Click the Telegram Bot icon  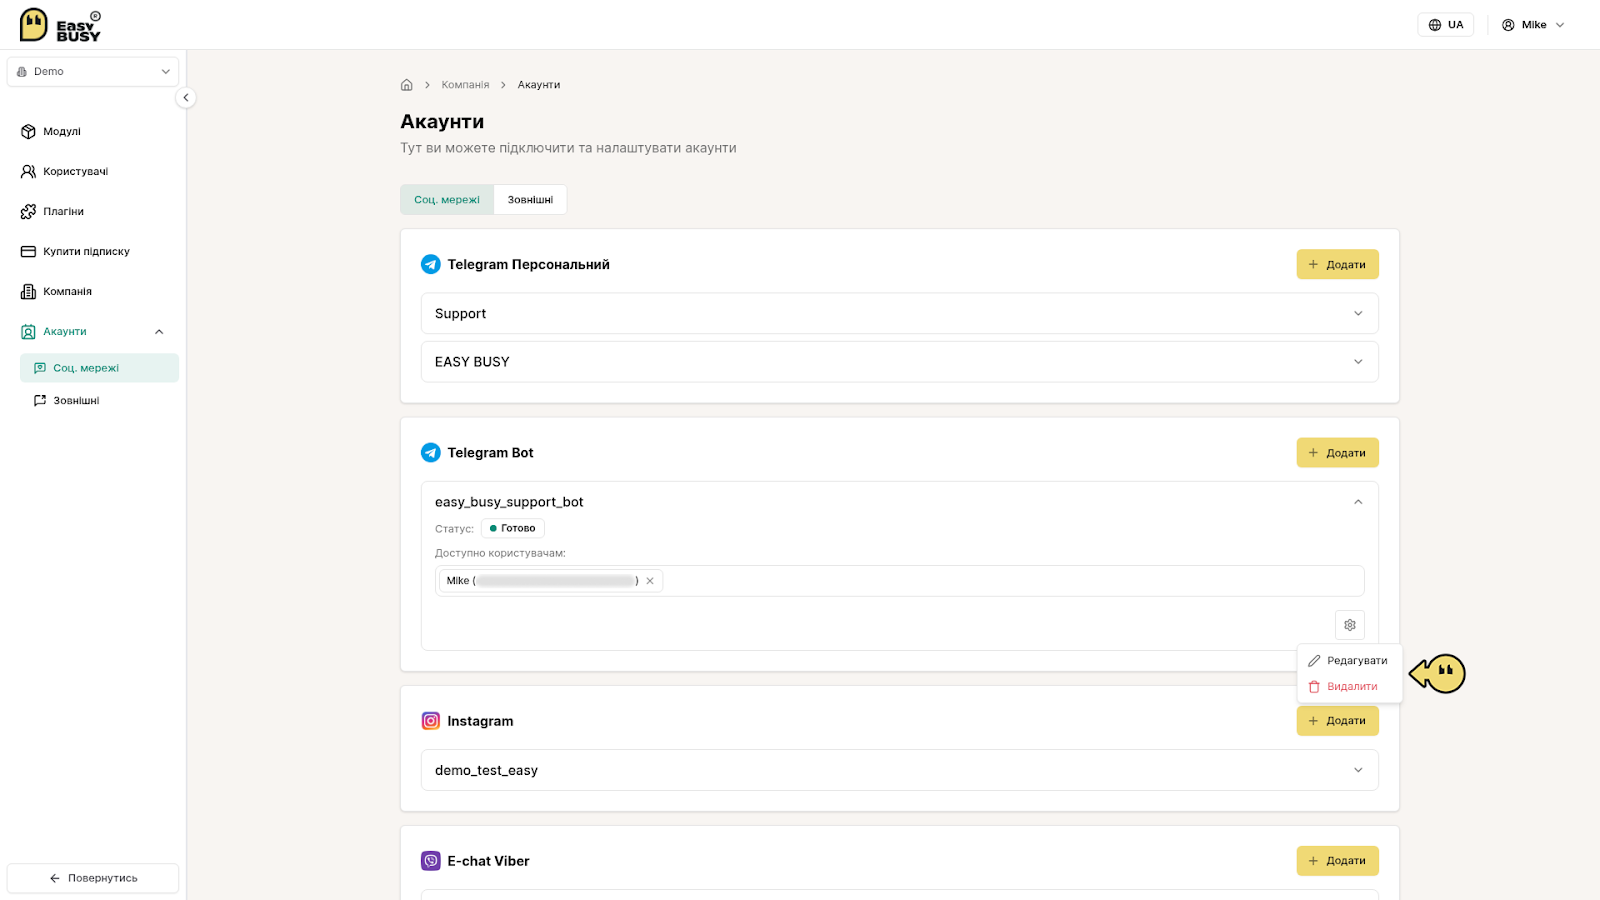431,453
